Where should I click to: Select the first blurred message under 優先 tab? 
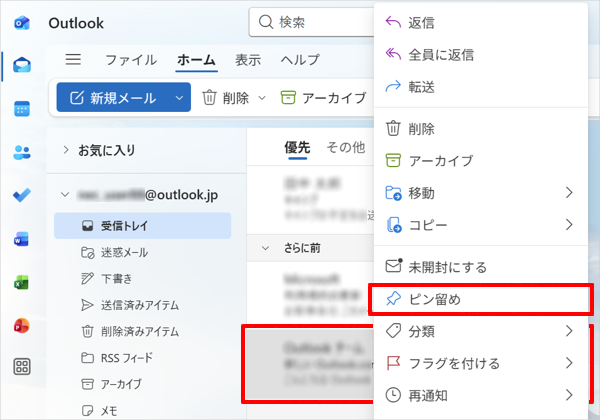[x=310, y=200]
